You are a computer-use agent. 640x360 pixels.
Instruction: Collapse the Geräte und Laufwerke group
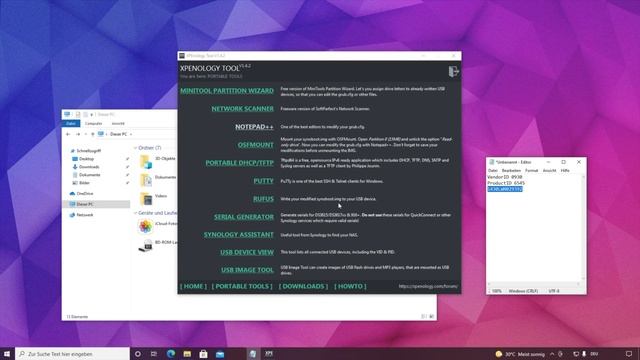pos(135,213)
